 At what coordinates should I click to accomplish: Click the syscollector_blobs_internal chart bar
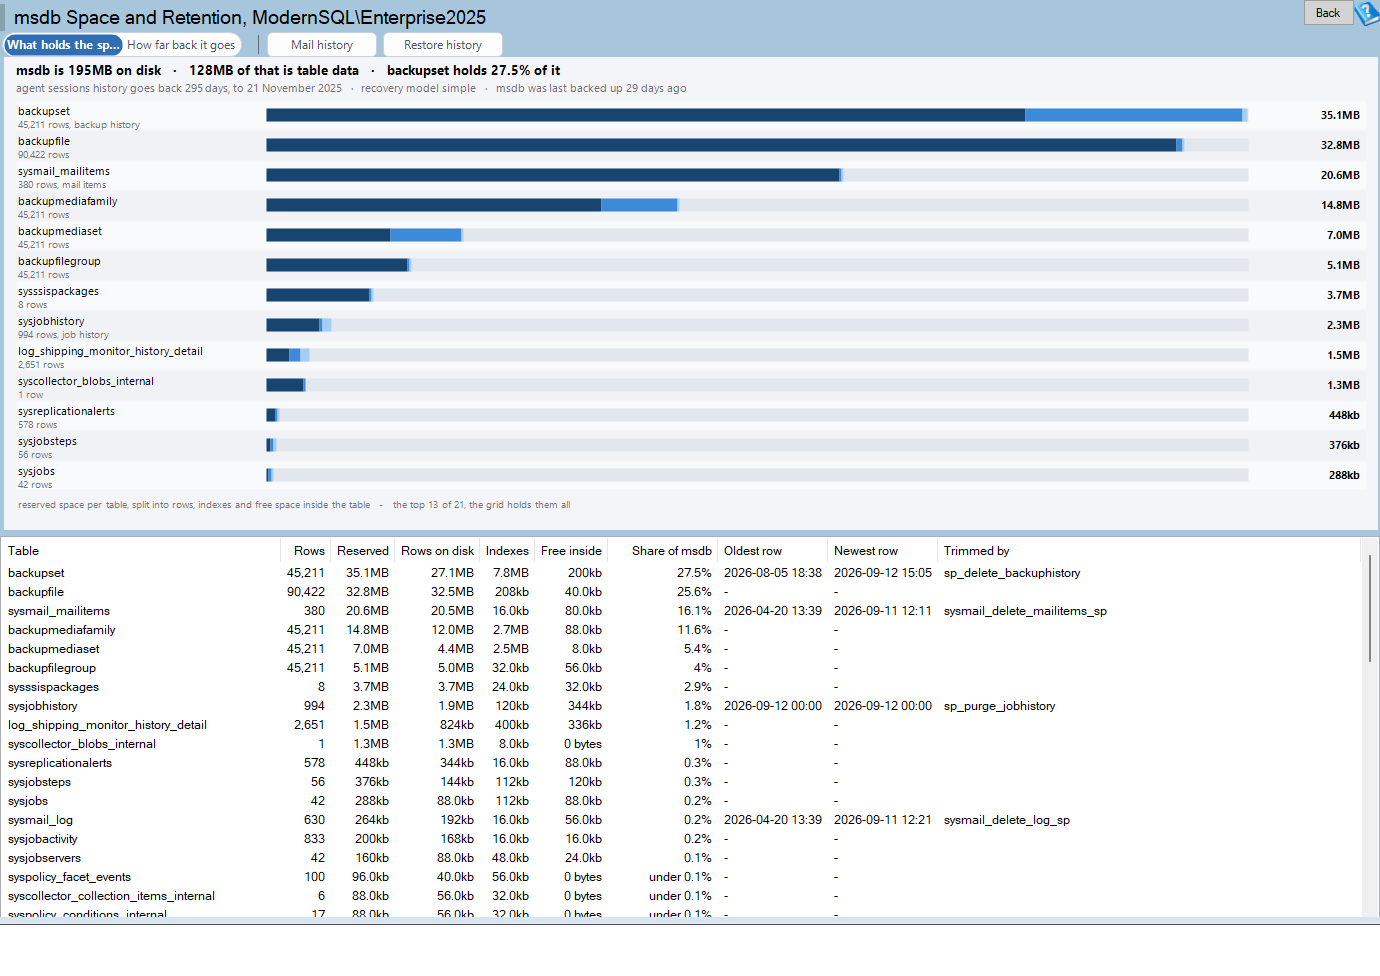[285, 385]
